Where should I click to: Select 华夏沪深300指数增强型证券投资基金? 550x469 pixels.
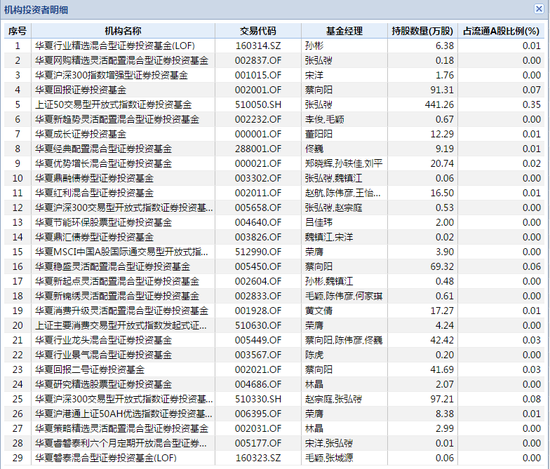click(x=274, y=75)
